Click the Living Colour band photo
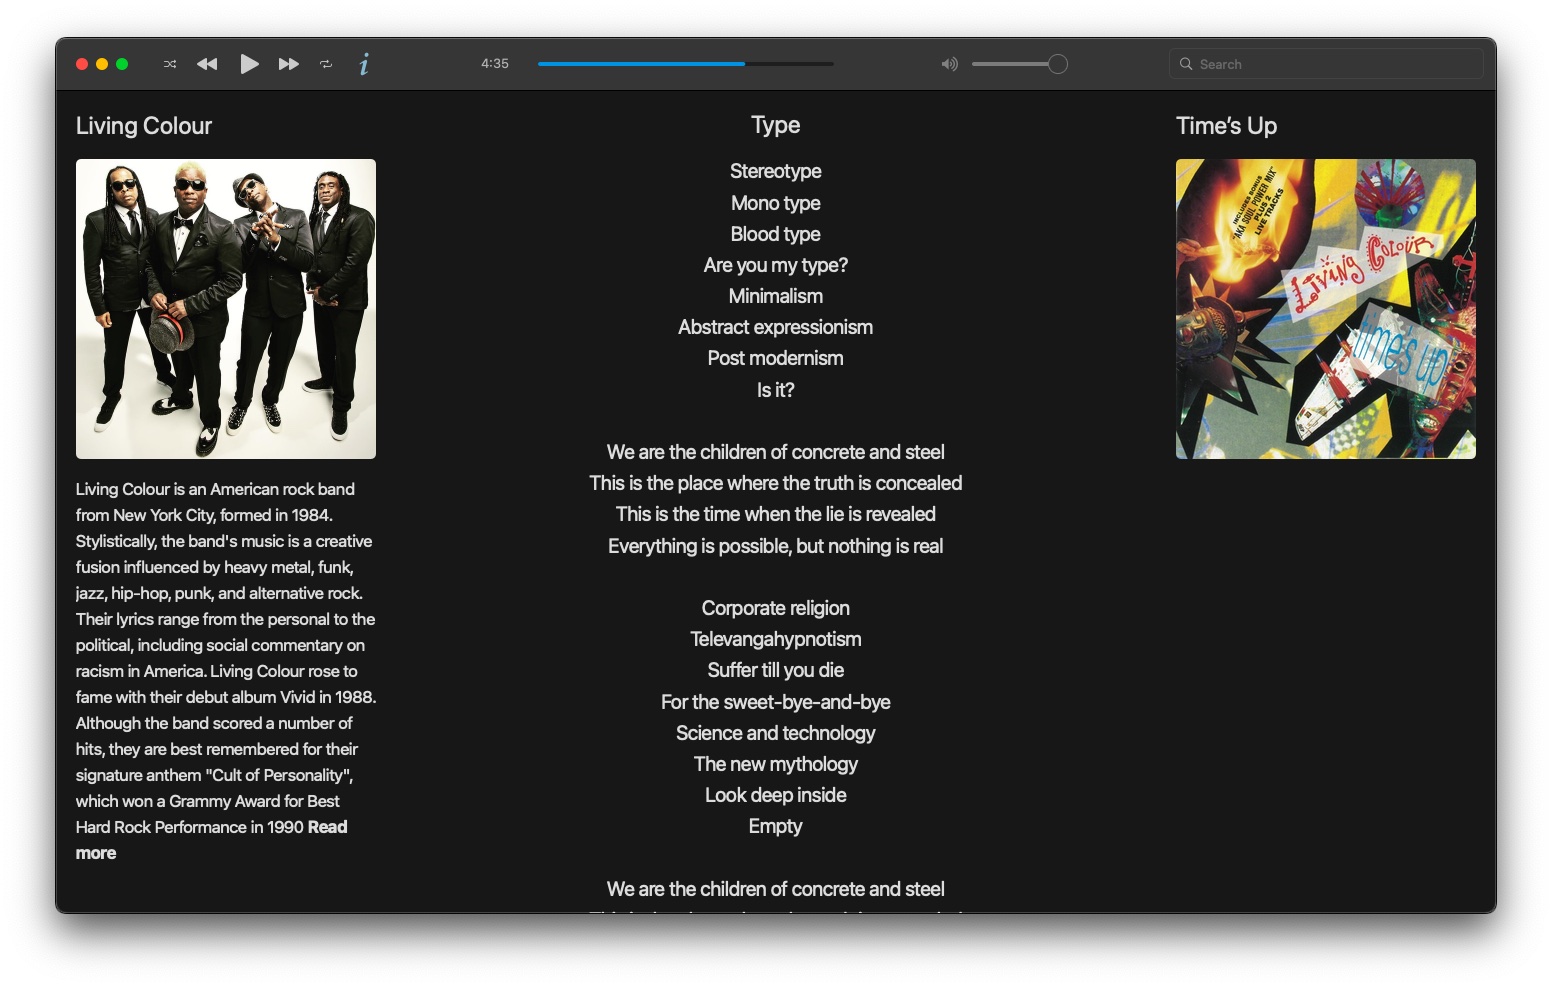This screenshot has width=1552, height=987. coord(226,309)
